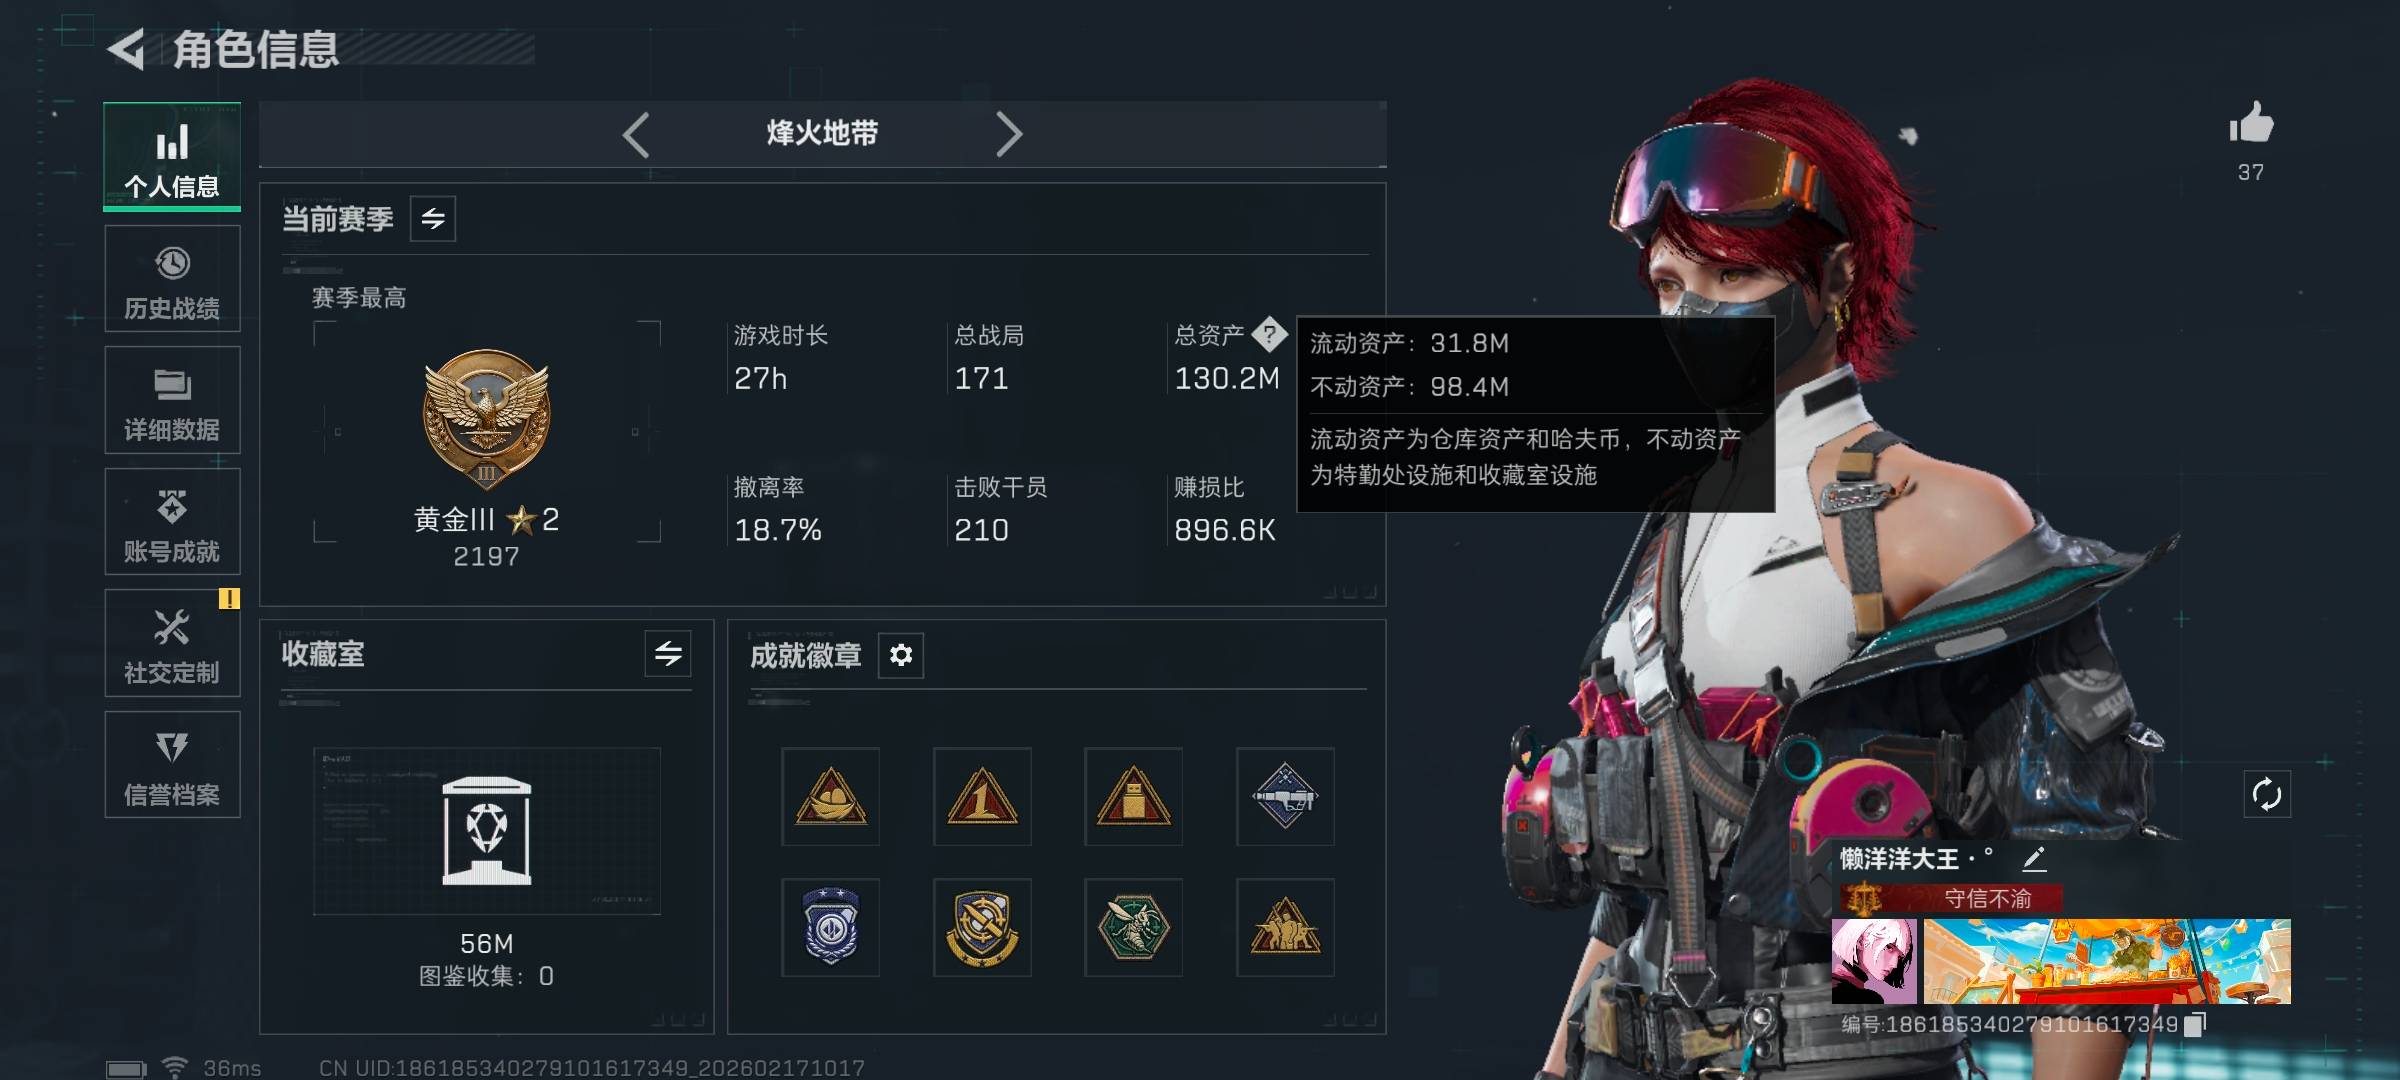Viewport: 2400px width, 1080px height.
Task: Copy the player ID number icon
Action: click(2196, 1024)
